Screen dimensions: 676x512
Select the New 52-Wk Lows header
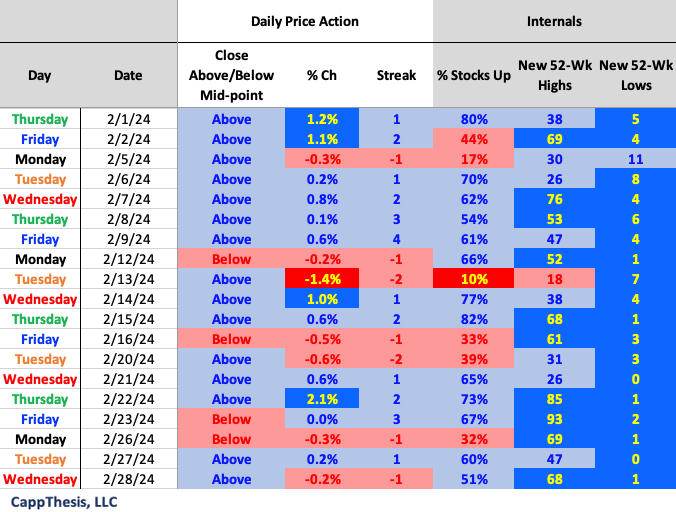636,75
